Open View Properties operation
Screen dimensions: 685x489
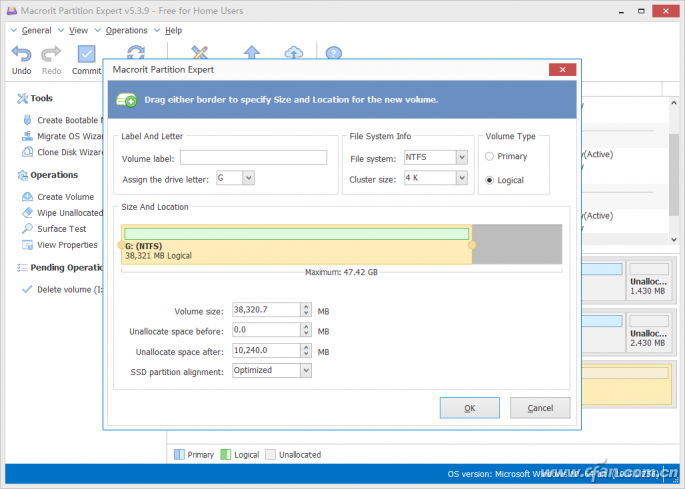(x=59, y=245)
